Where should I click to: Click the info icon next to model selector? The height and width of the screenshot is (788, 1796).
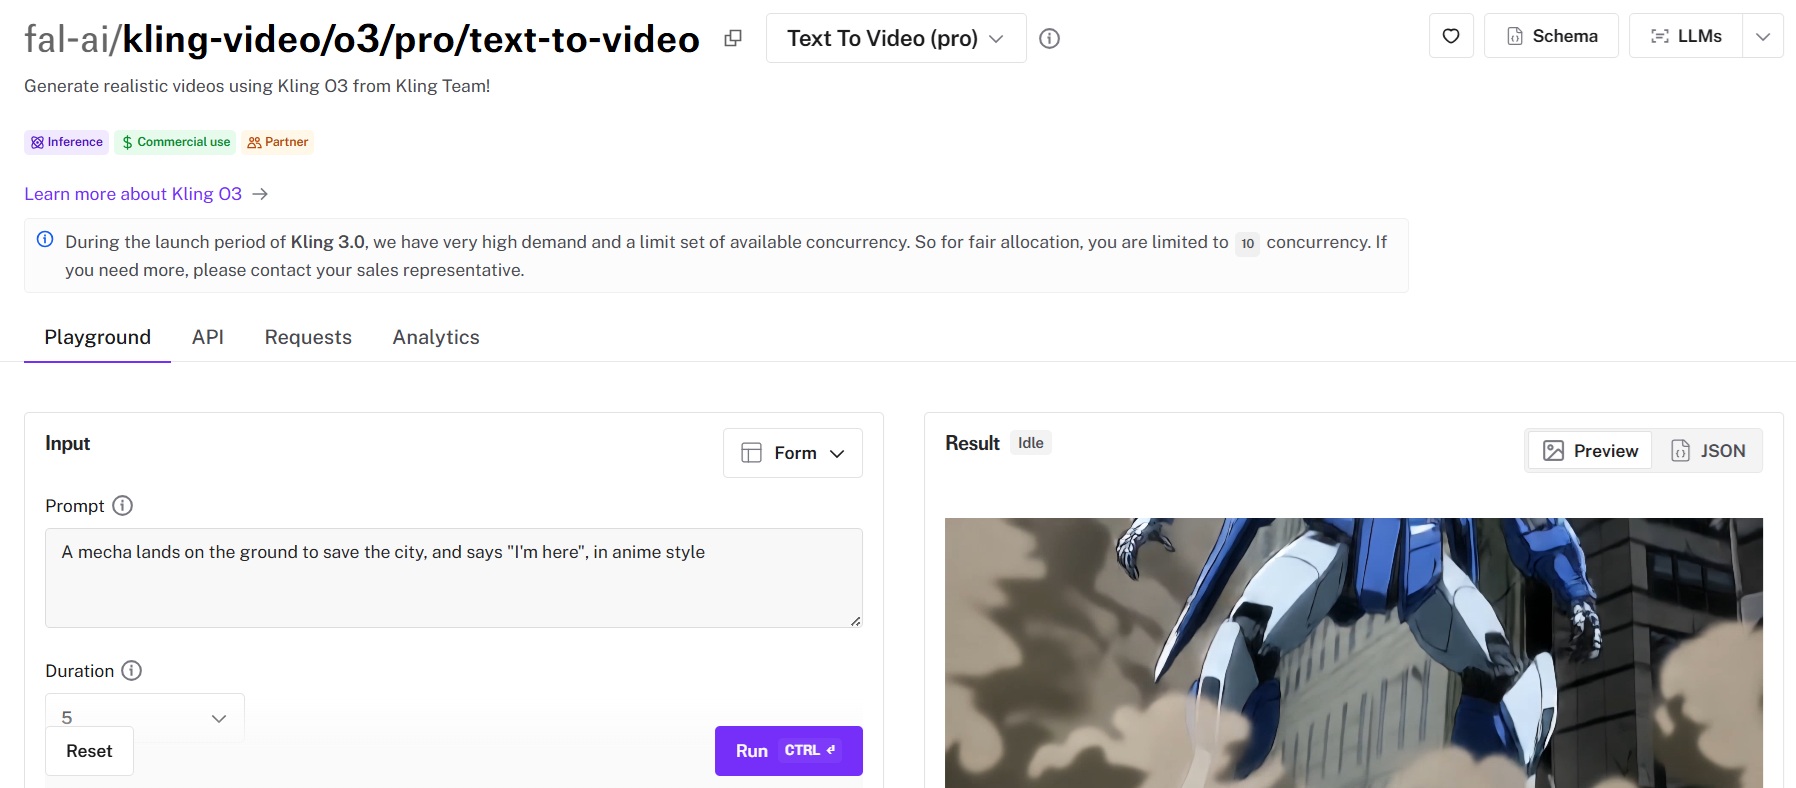pos(1049,38)
